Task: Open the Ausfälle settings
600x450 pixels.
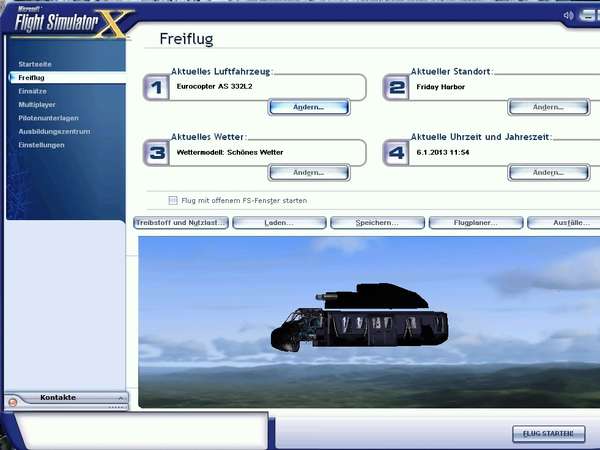Action: tap(564, 223)
